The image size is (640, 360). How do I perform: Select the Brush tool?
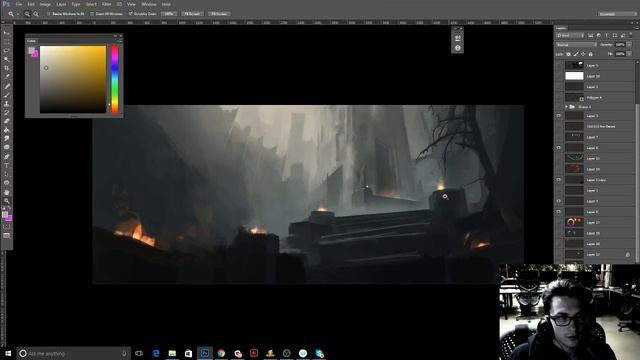(6, 95)
